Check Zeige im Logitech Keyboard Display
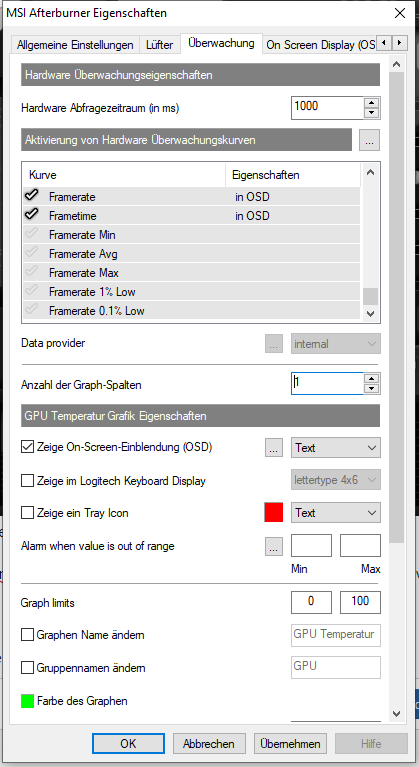This screenshot has height=767, width=419. 27,481
